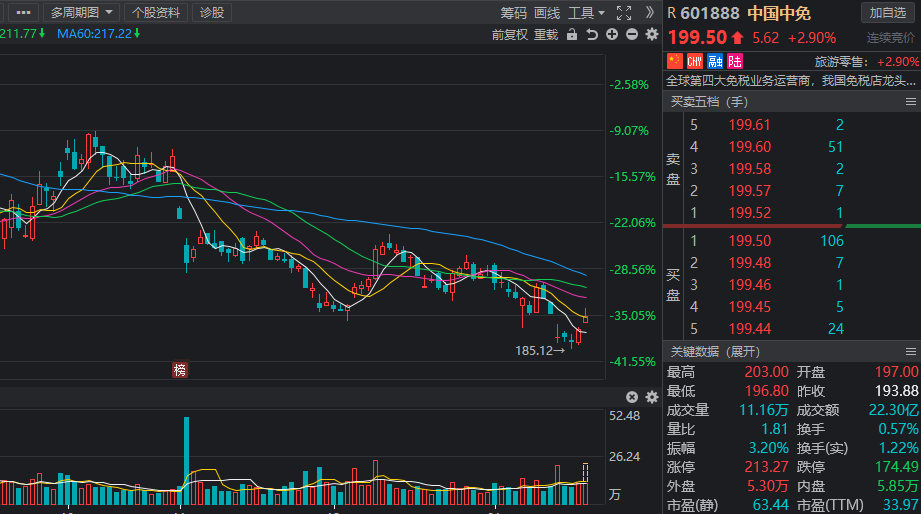Open volume panel settings gear
The image size is (921, 514).
pos(651,397)
